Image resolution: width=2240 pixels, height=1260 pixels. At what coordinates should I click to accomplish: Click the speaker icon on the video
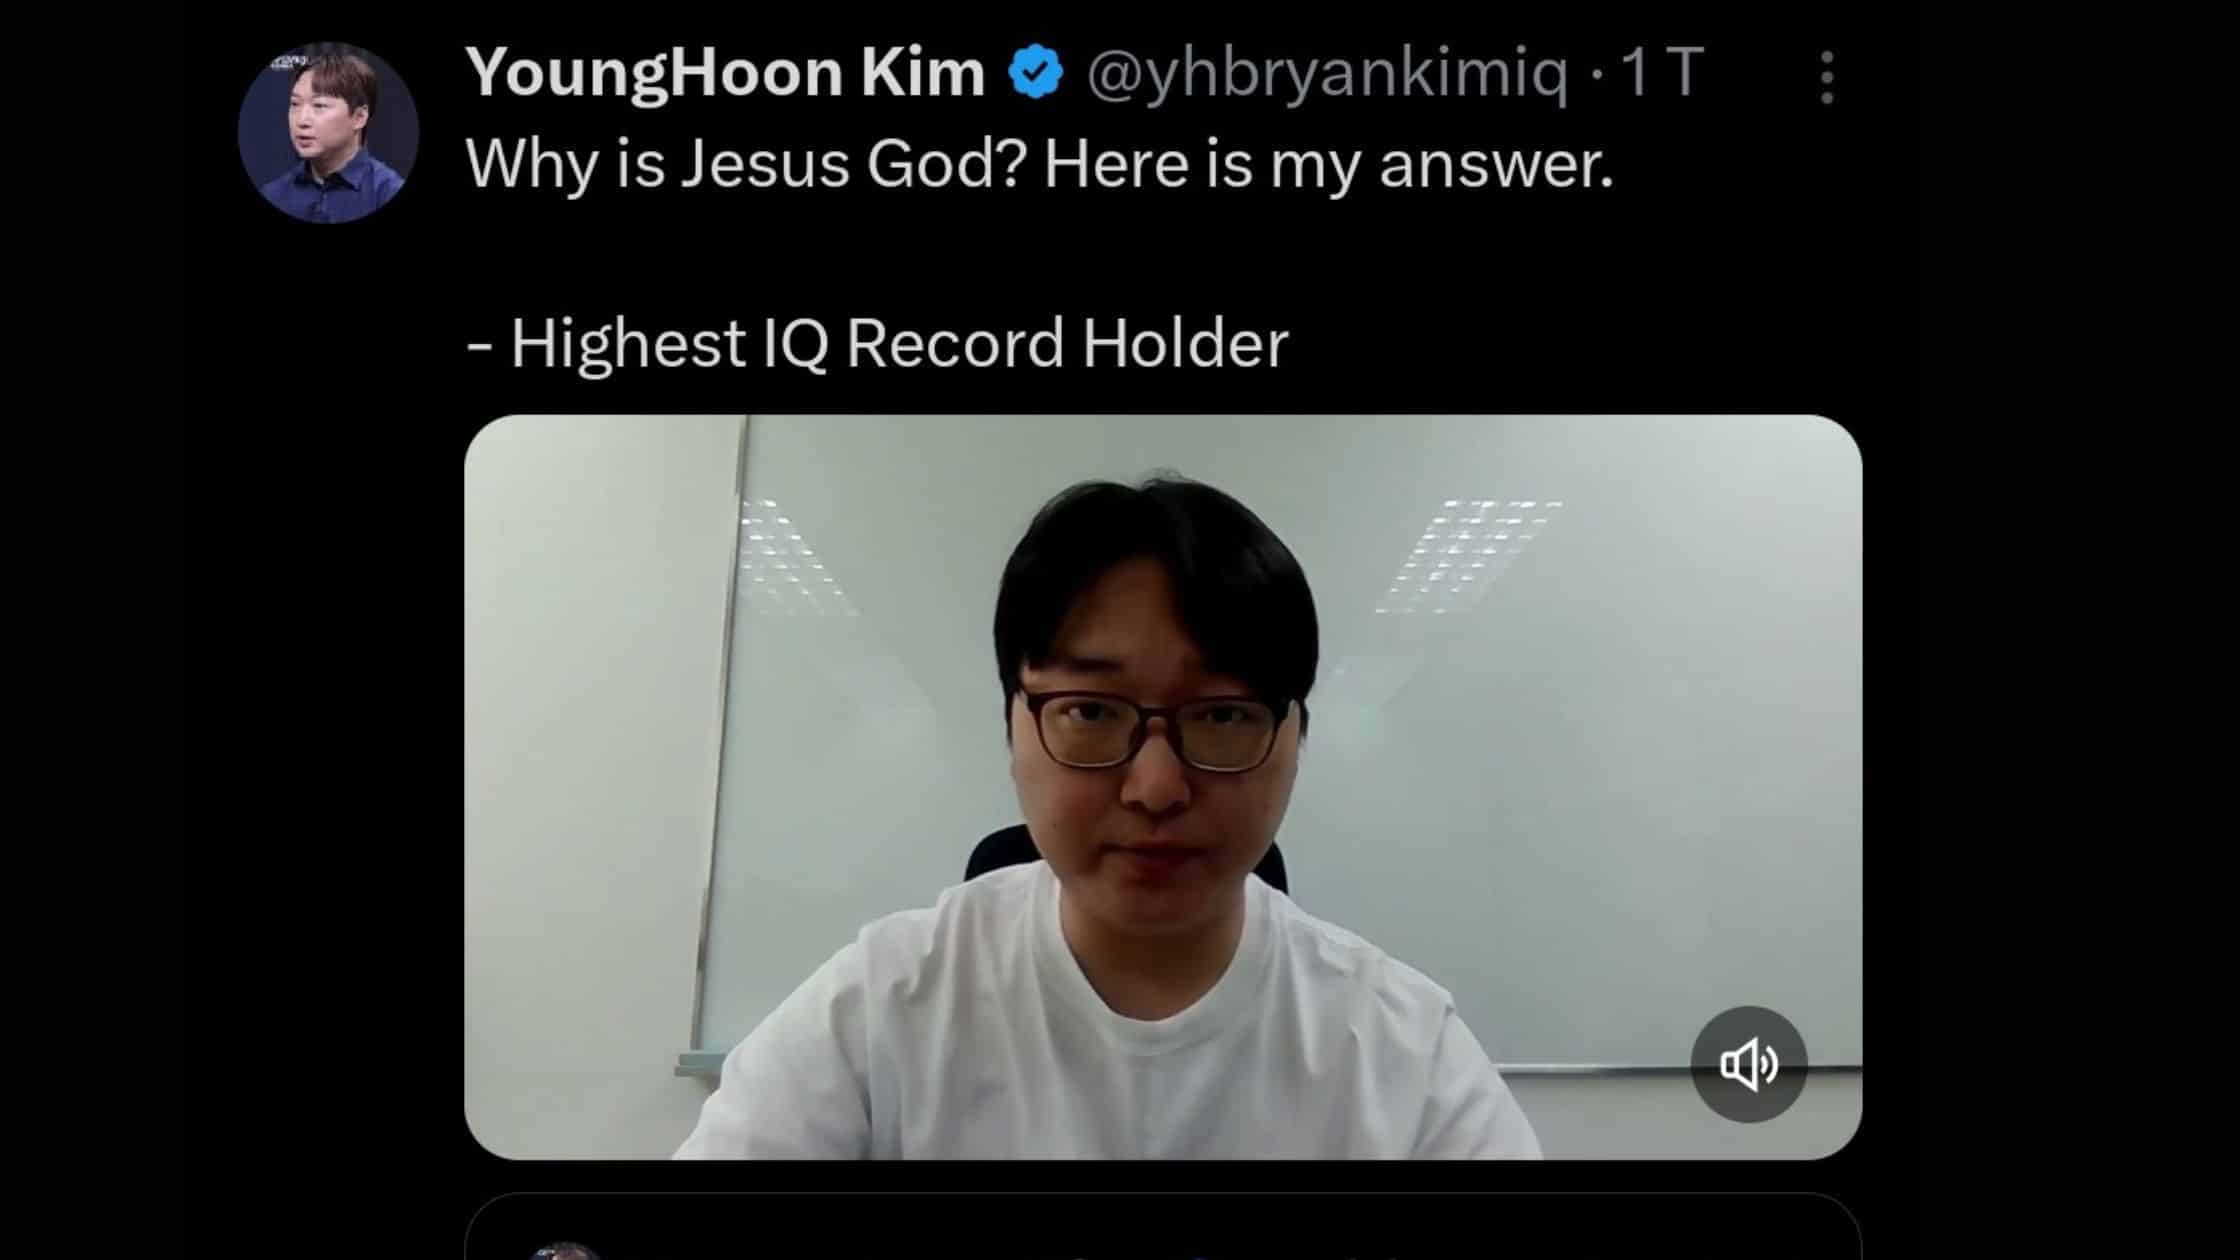pyautogui.click(x=1749, y=1064)
